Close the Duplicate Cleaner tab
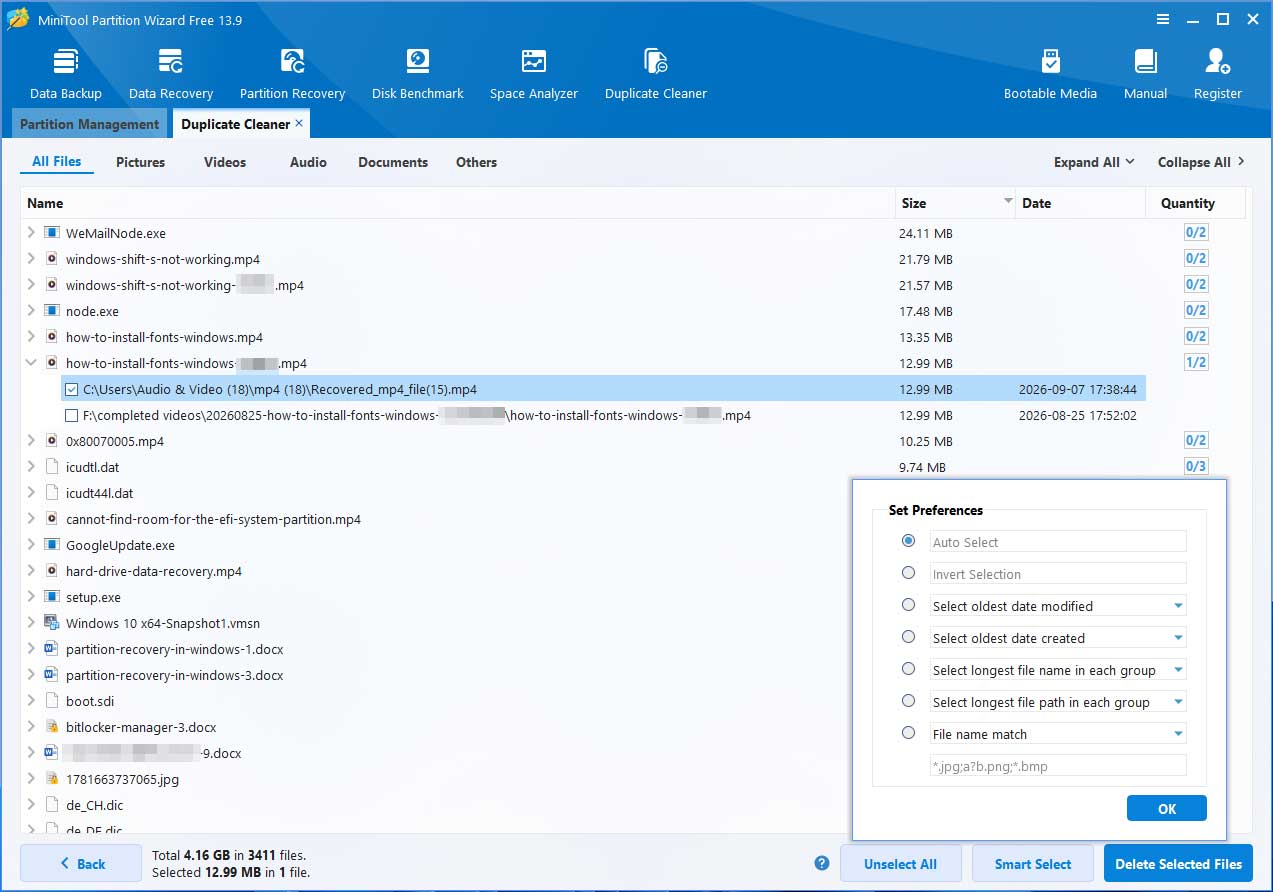 pyautogui.click(x=299, y=123)
